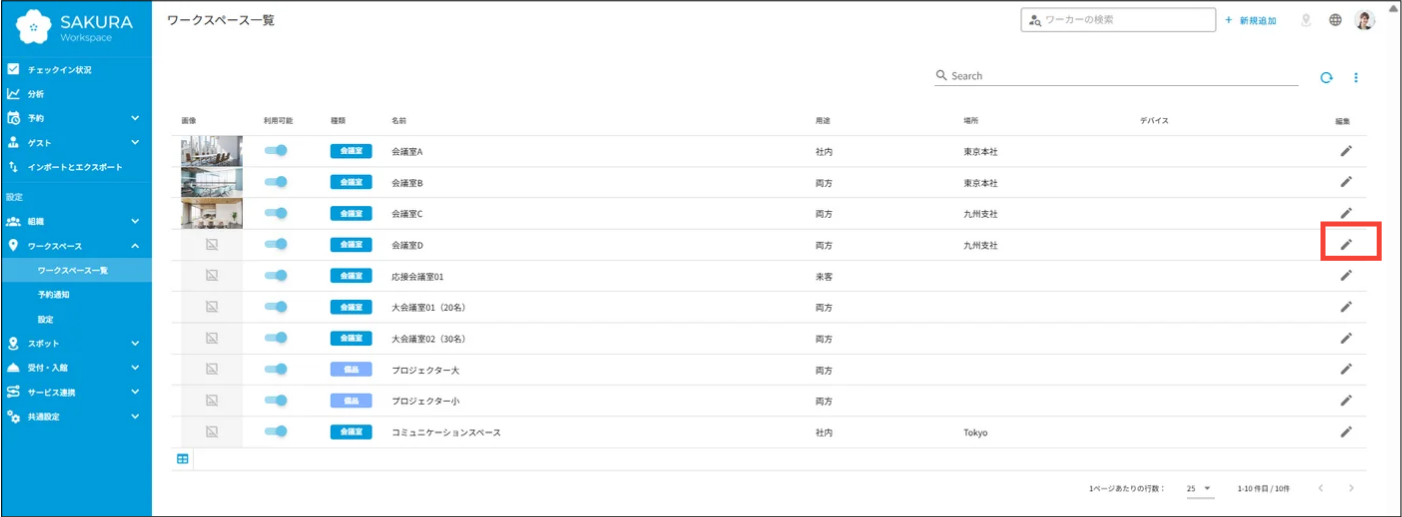This screenshot has height=517, width=1402.
Task: Click the table view icon below the list
Action: pyautogui.click(x=182, y=459)
